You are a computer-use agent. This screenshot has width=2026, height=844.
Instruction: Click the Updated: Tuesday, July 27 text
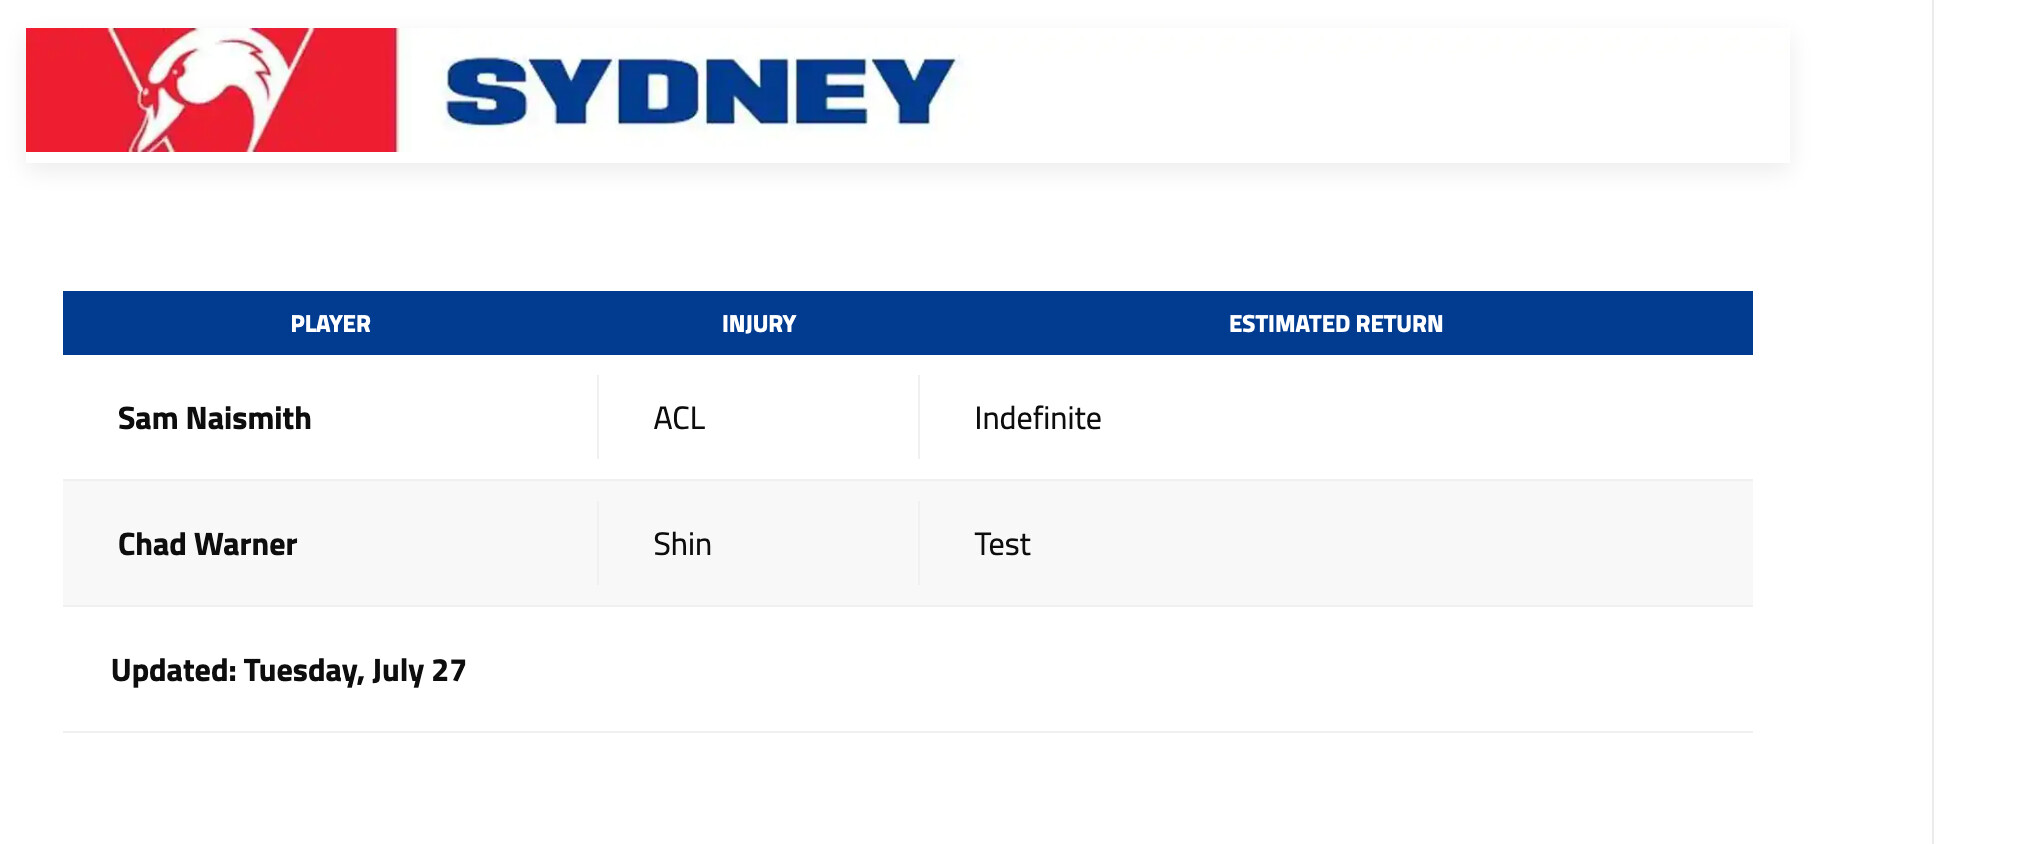coord(288,670)
